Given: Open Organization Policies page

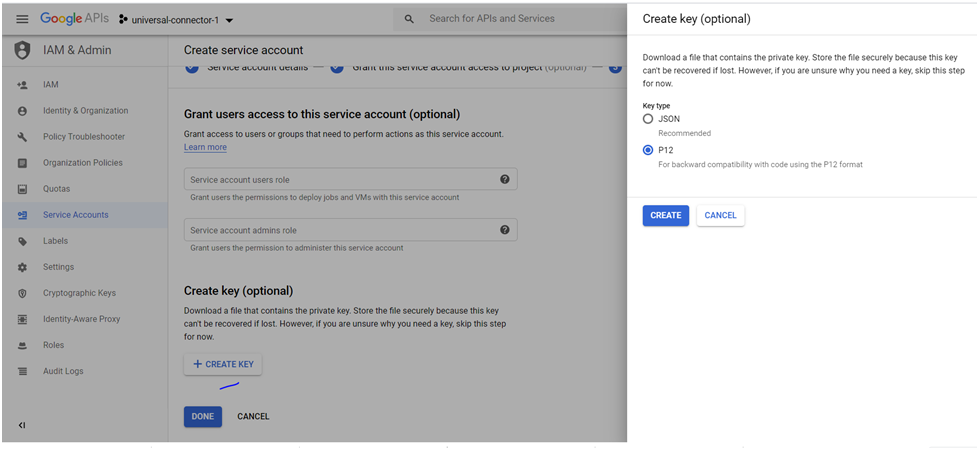Looking at the screenshot, I should pyautogui.click(x=82, y=162).
